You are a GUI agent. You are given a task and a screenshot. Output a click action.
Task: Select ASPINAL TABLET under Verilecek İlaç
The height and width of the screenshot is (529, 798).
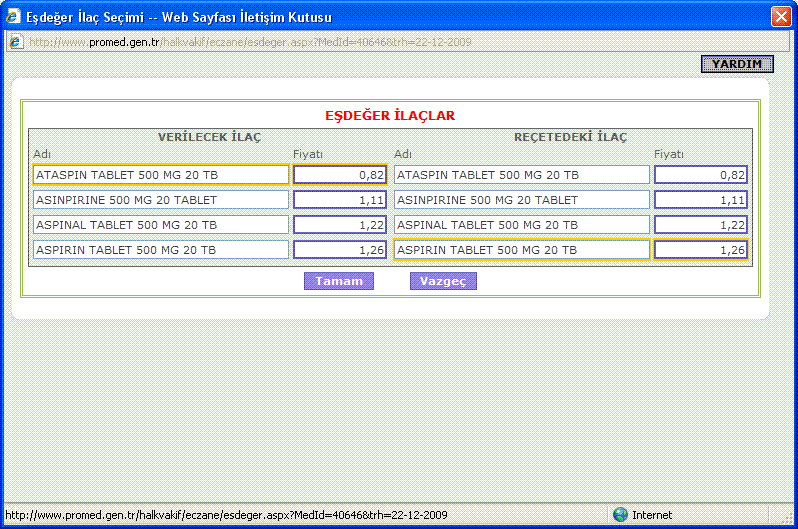[x=161, y=225]
